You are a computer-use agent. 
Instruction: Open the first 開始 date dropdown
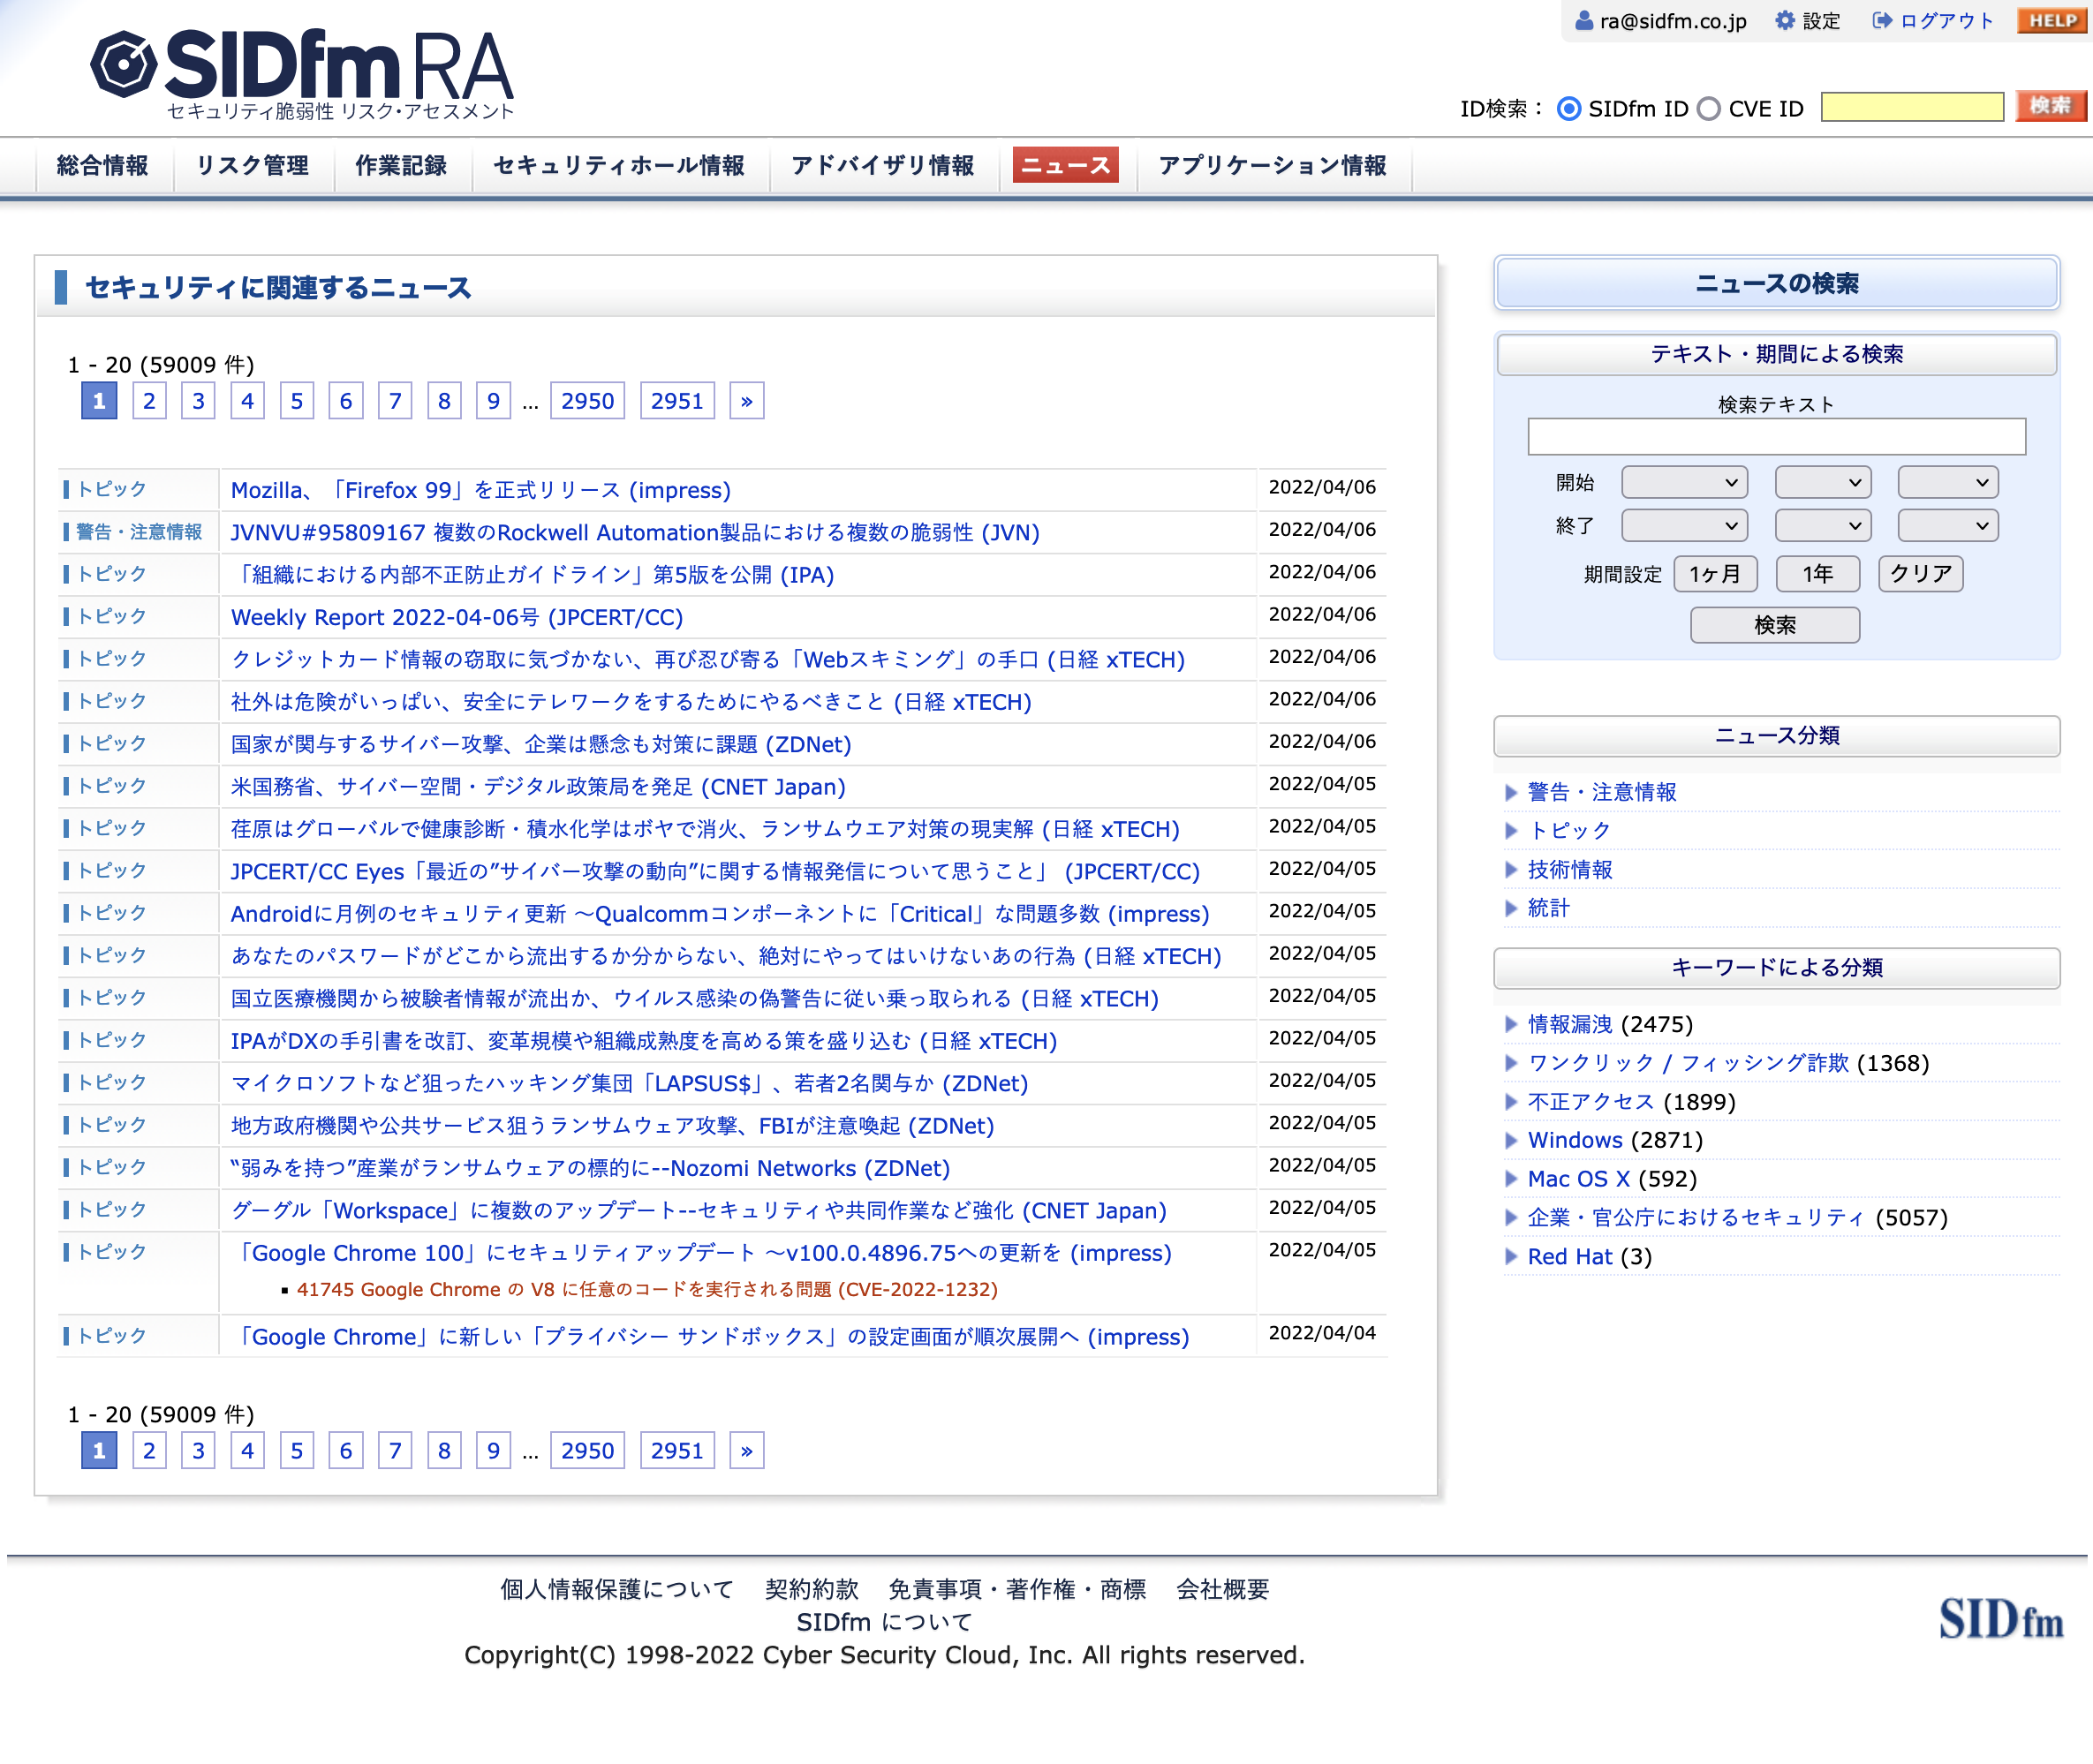[x=1684, y=483]
